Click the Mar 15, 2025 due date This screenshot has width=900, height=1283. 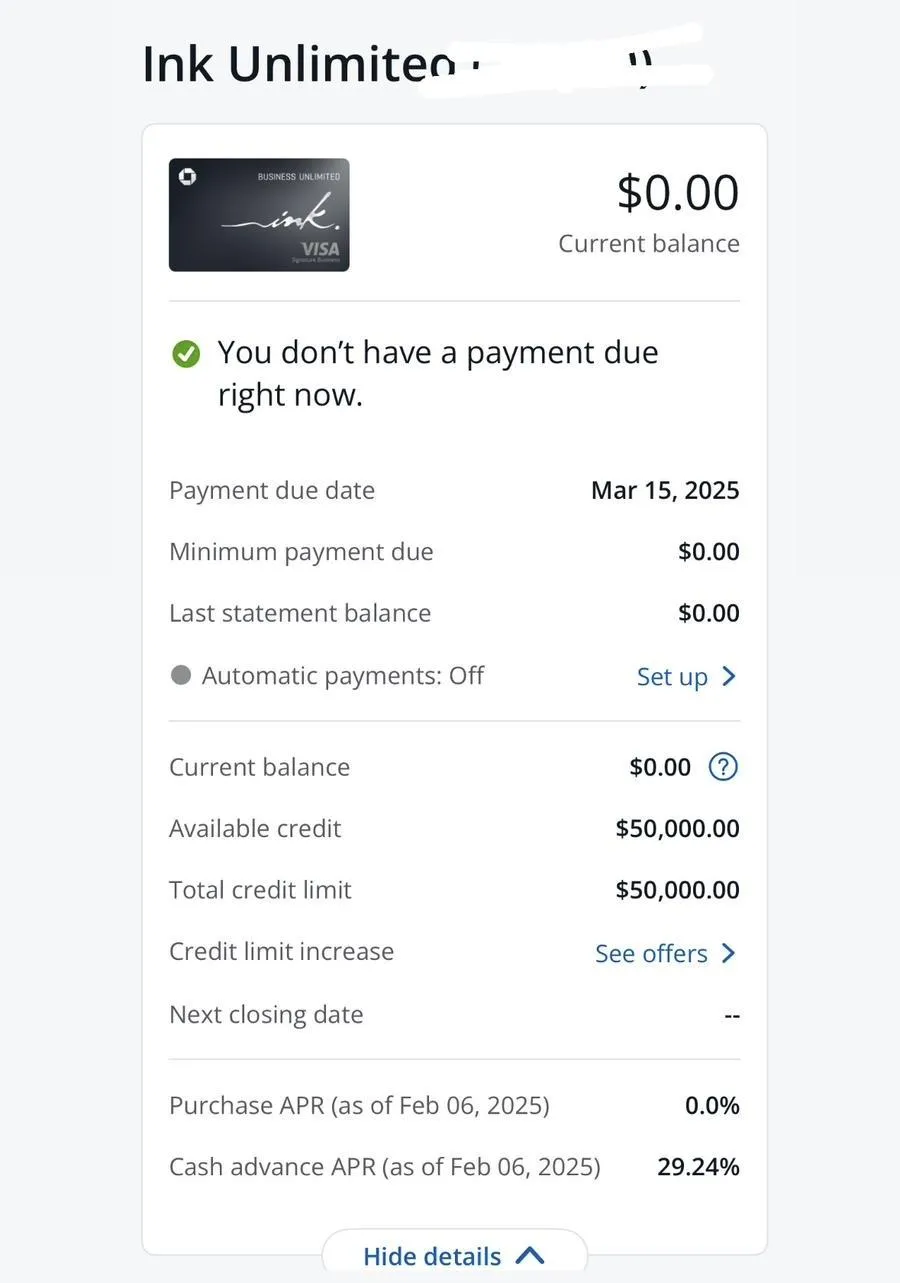click(665, 490)
